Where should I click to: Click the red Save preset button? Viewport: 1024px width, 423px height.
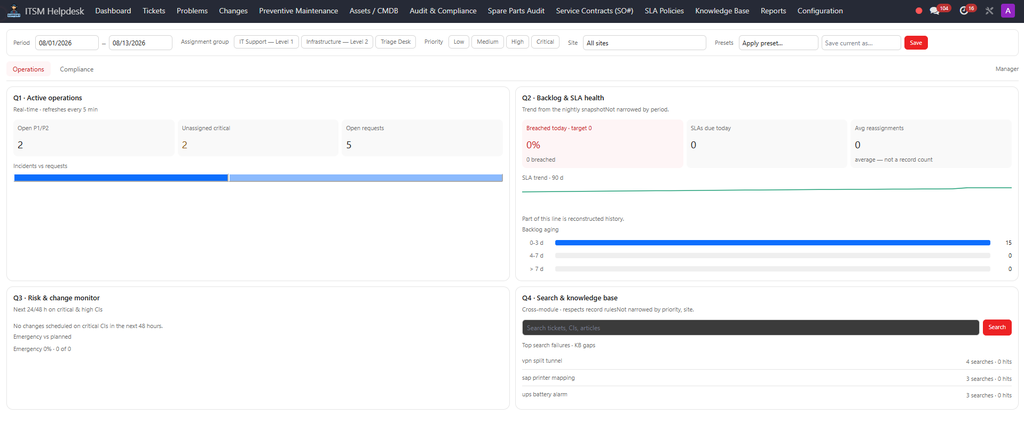[916, 42]
